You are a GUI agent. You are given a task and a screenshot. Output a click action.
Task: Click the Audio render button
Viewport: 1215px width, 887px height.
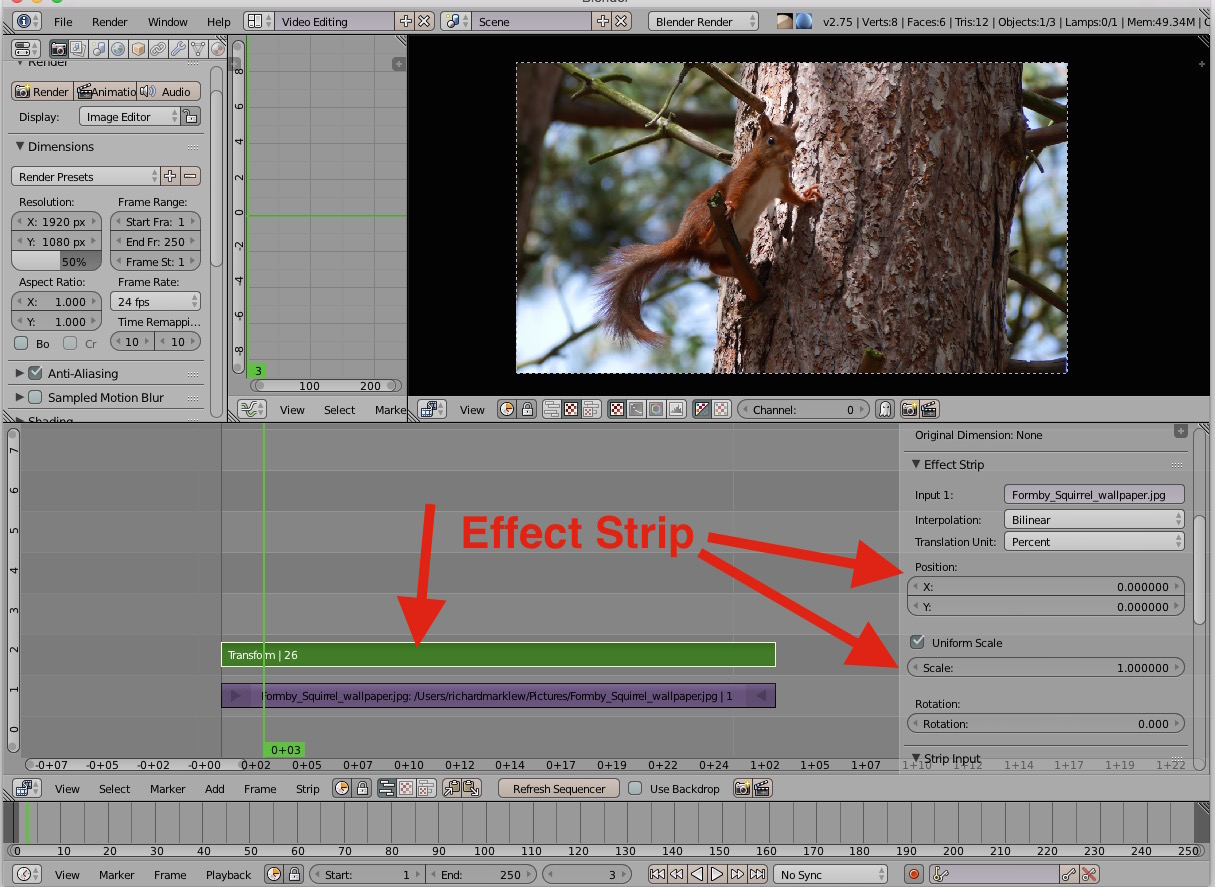[x=168, y=91]
